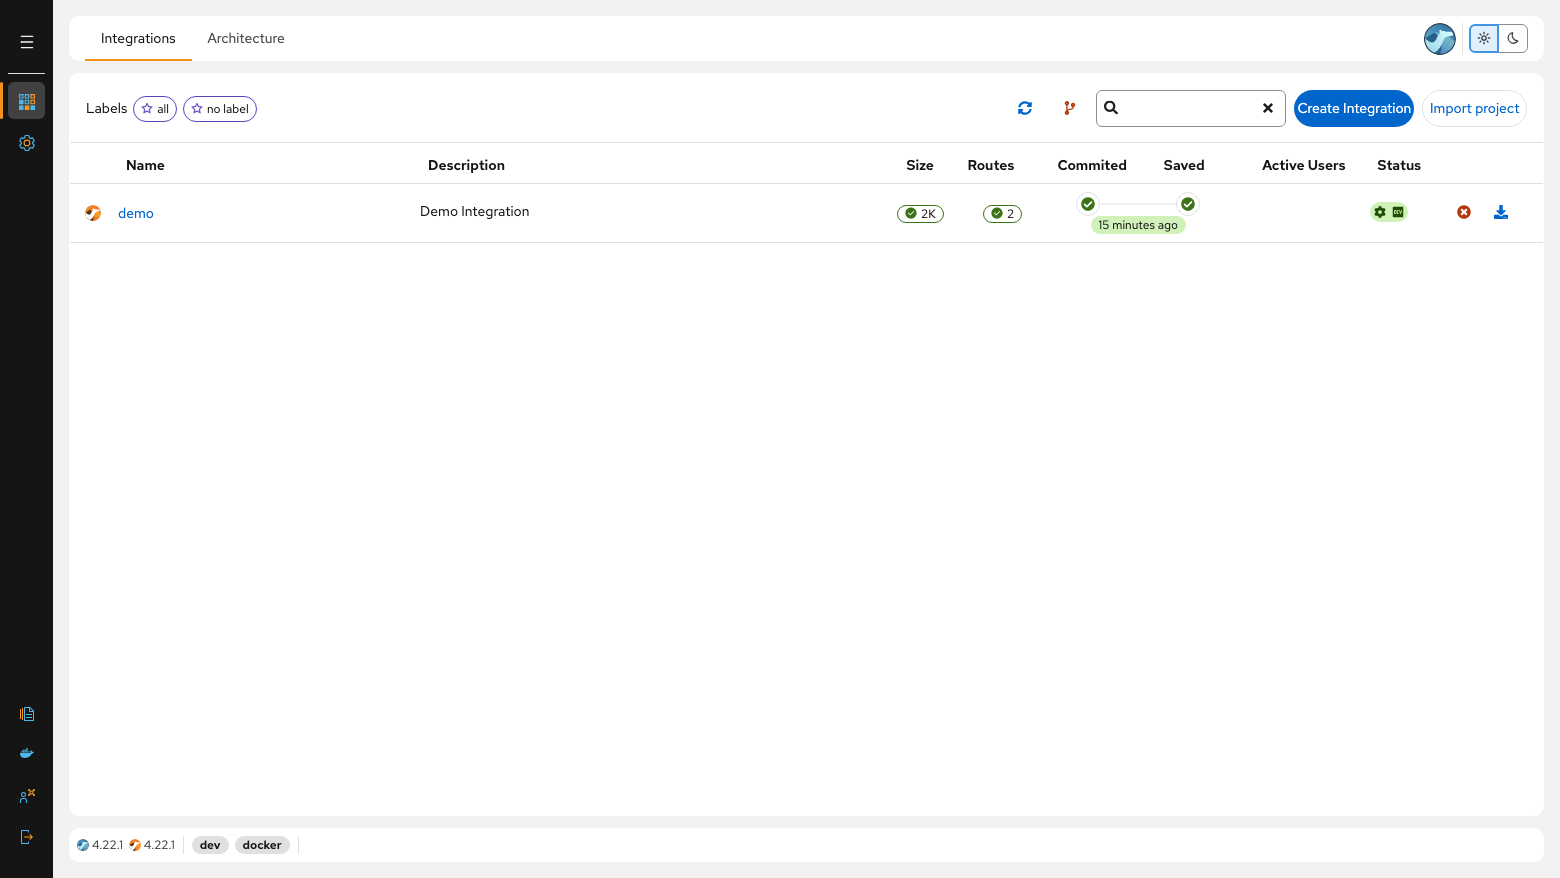
Task: Click the Create Integration button
Action: (1354, 108)
